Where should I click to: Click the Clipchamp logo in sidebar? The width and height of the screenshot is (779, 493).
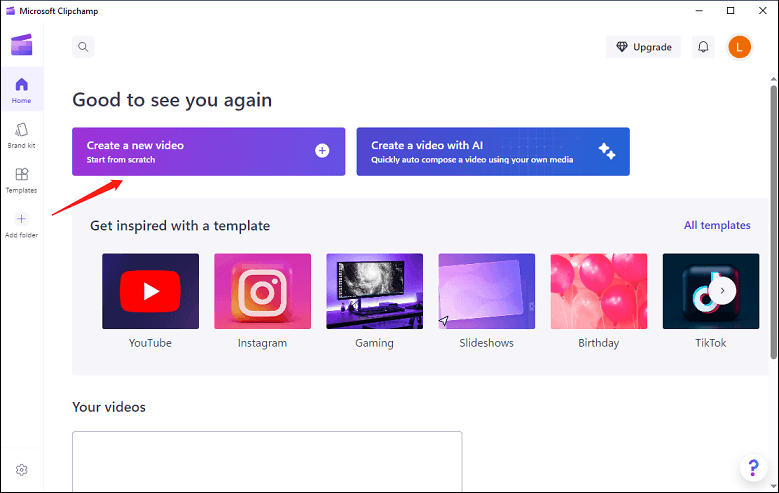pyautogui.click(x=22, y=45)
